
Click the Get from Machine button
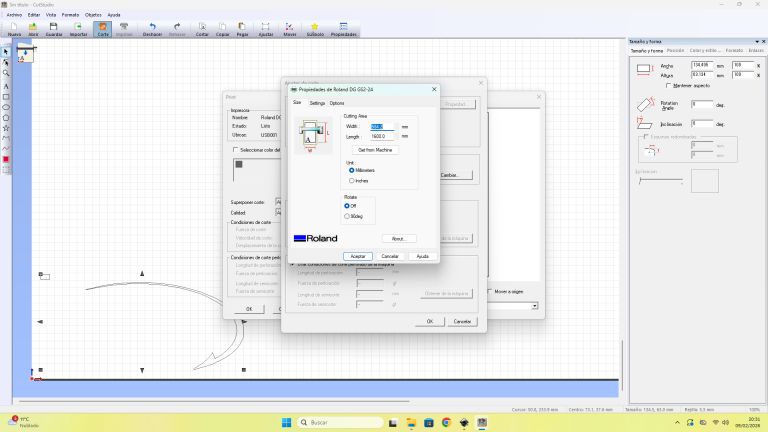(375, 150)
